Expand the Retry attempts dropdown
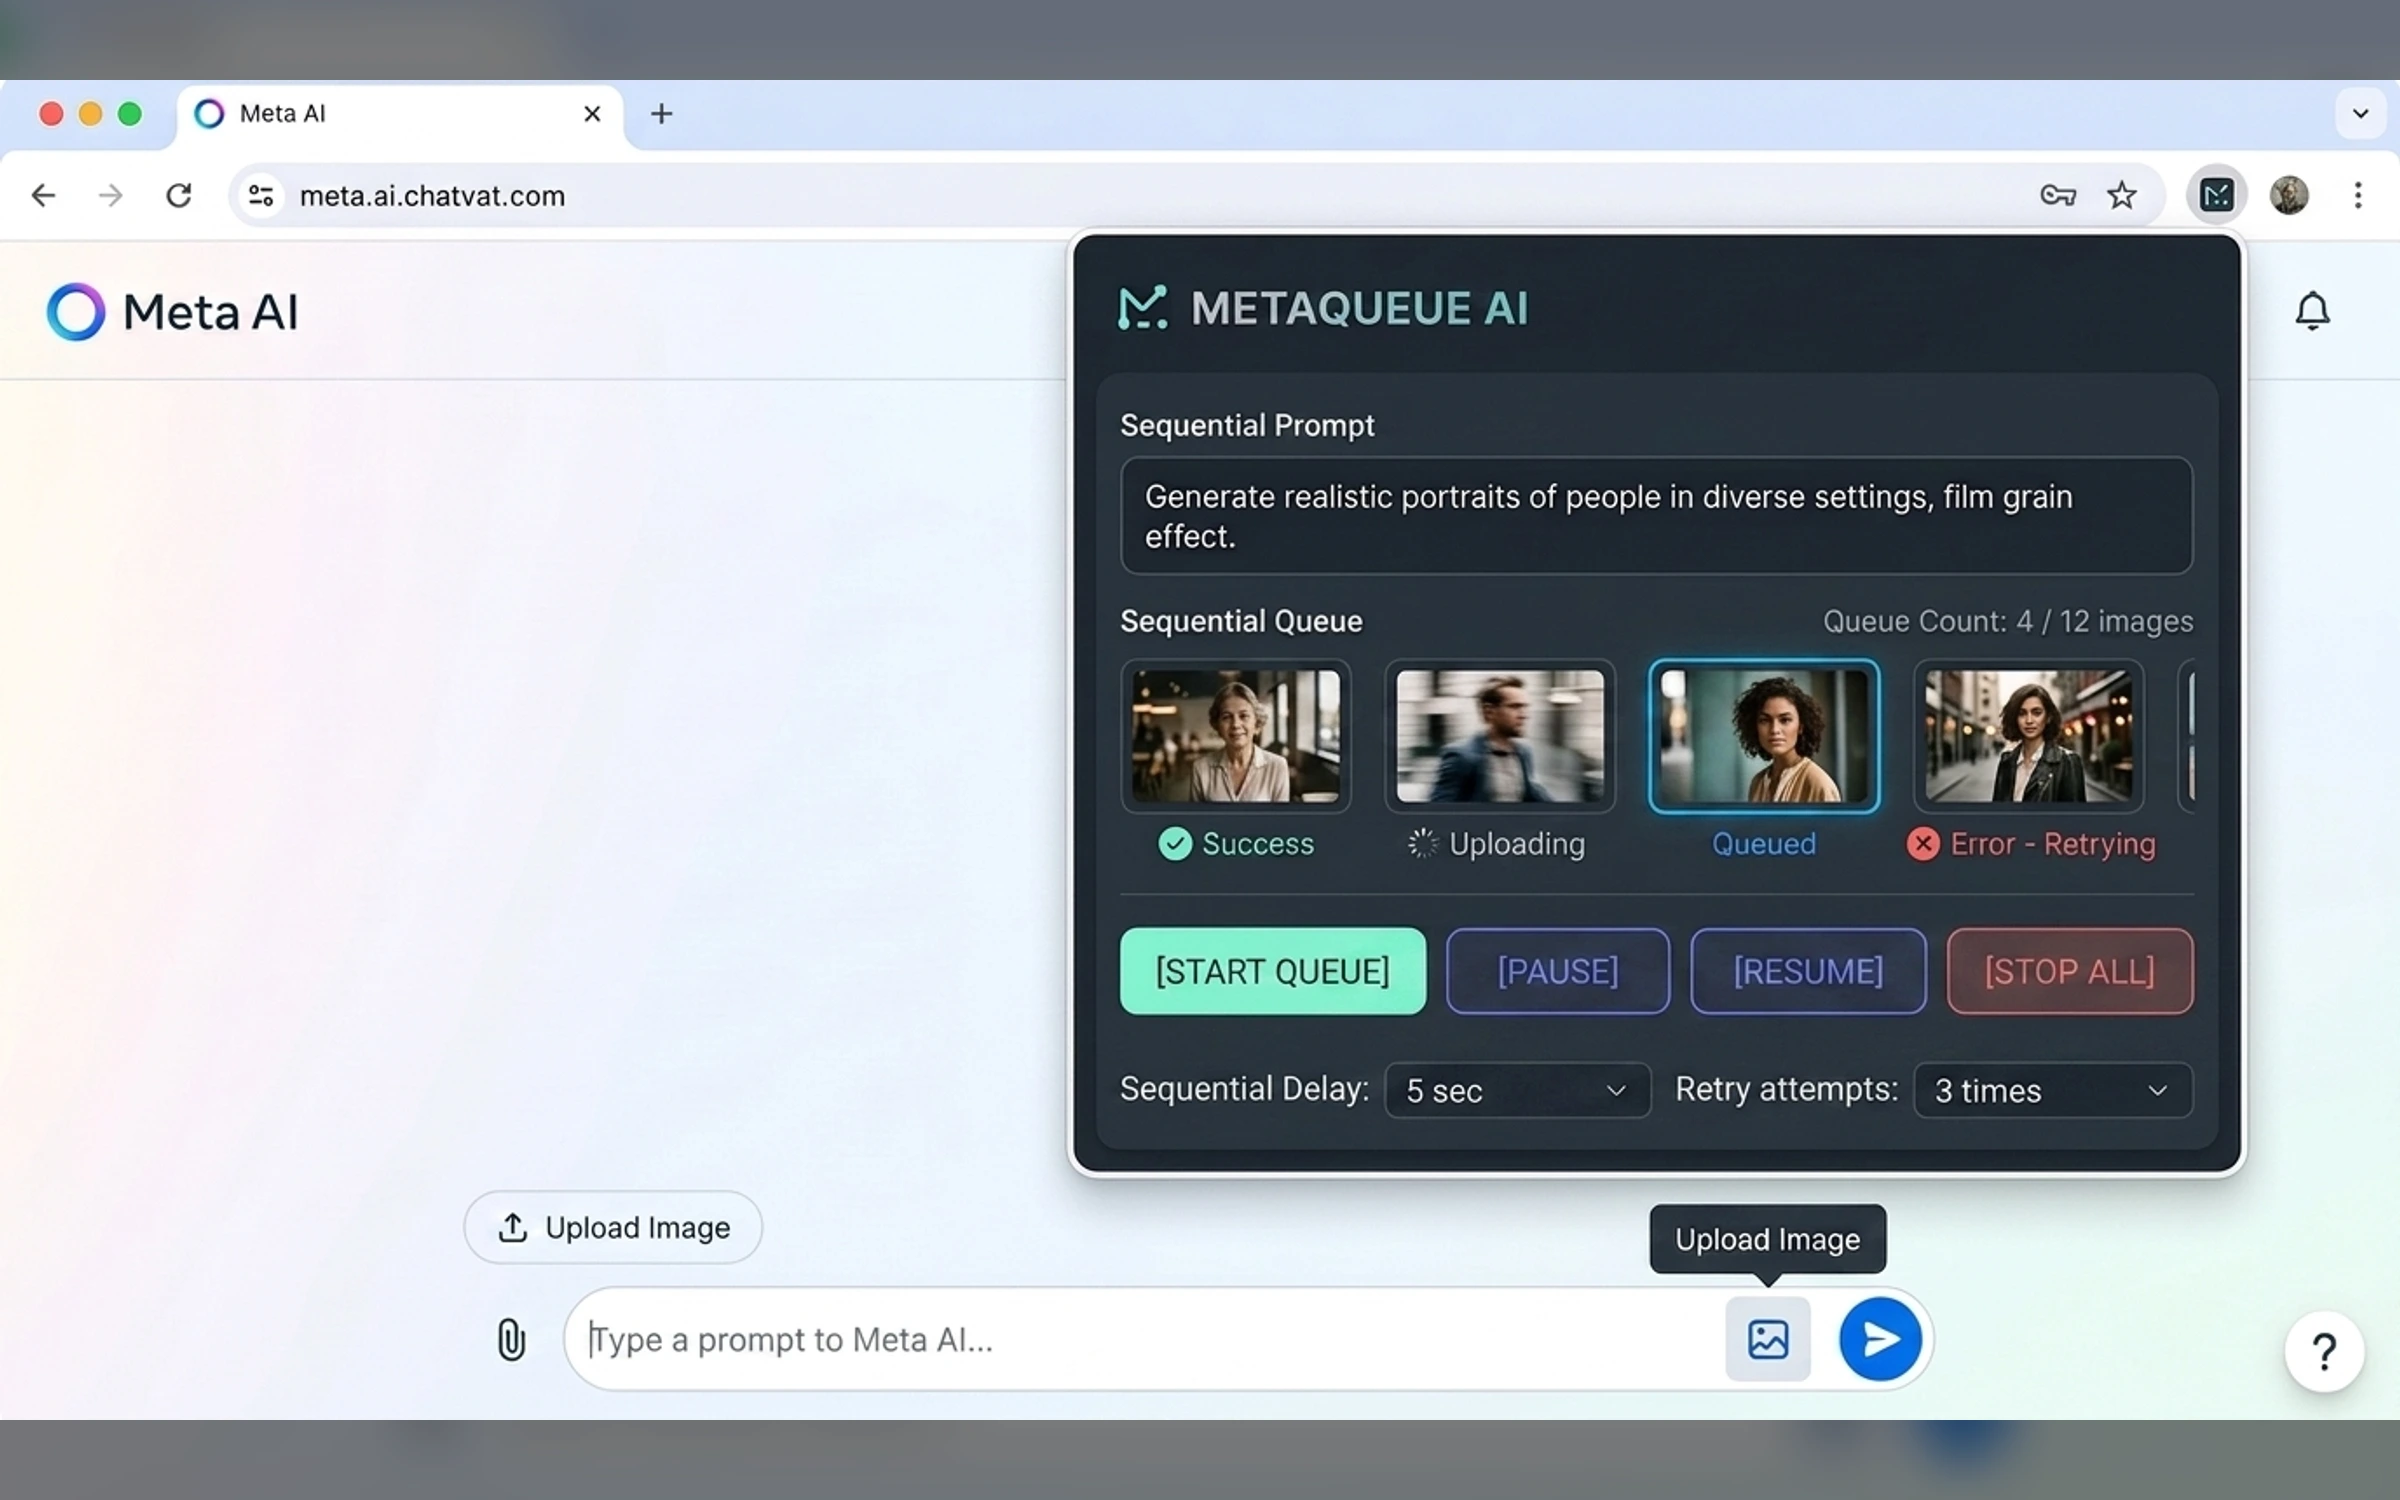Screen dimensions: 2400x1500 click(2052, 1090)
